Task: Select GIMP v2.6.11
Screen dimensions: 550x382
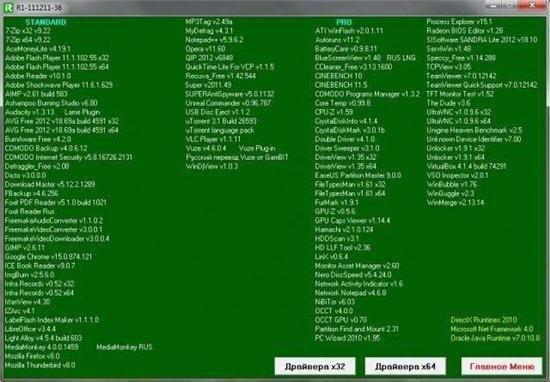Action: tap(25, 248)
